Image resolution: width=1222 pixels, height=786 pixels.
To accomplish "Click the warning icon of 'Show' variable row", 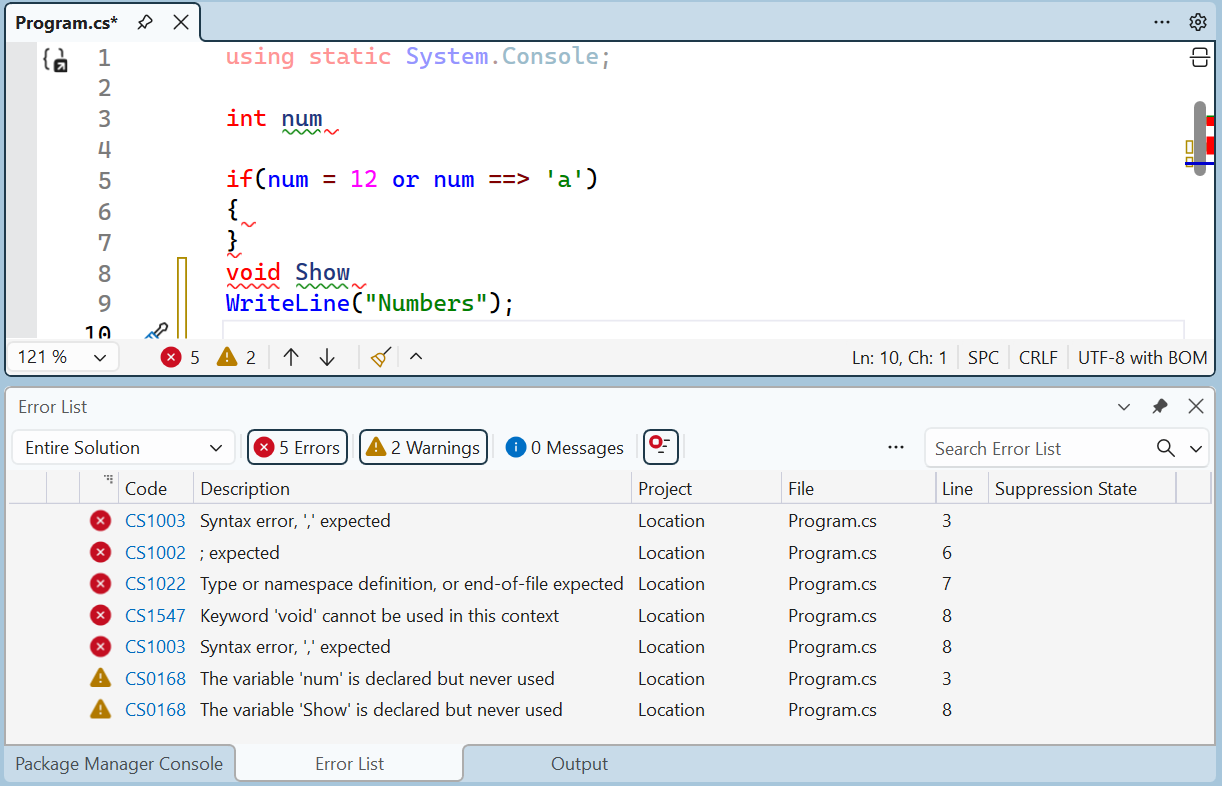I will tap(100, 710).
